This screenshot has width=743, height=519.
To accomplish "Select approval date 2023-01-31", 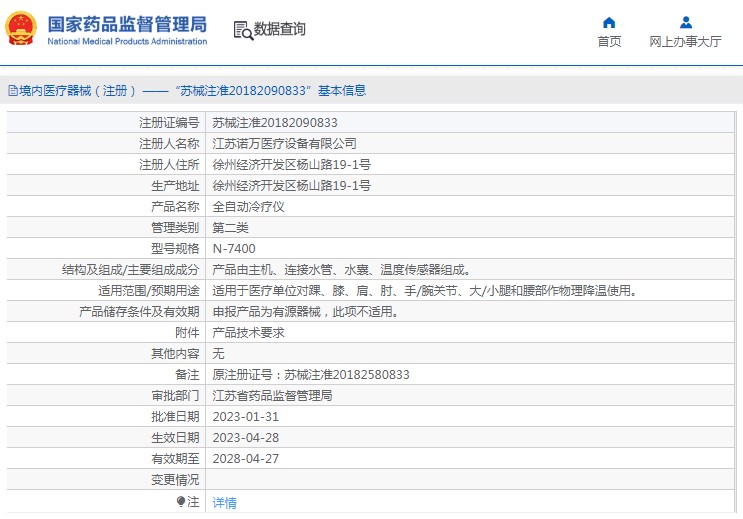I will pyautogui.click(x=245, y=417).
